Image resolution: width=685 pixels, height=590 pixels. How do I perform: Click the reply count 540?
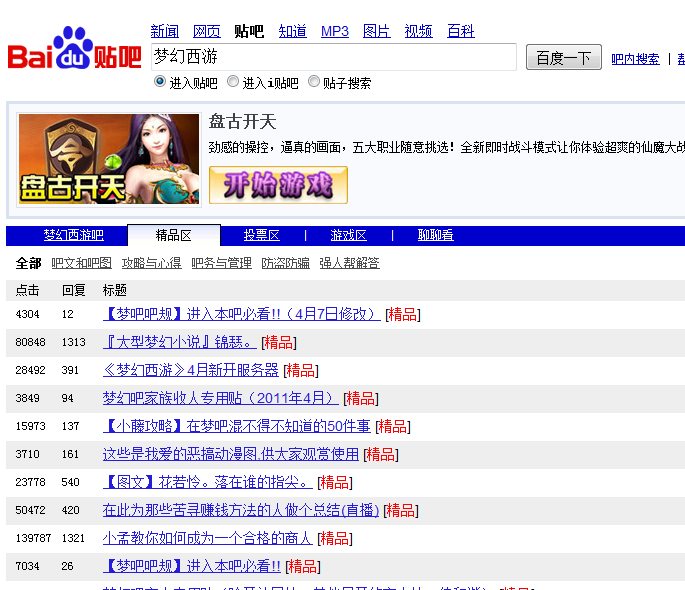point(70,482)
